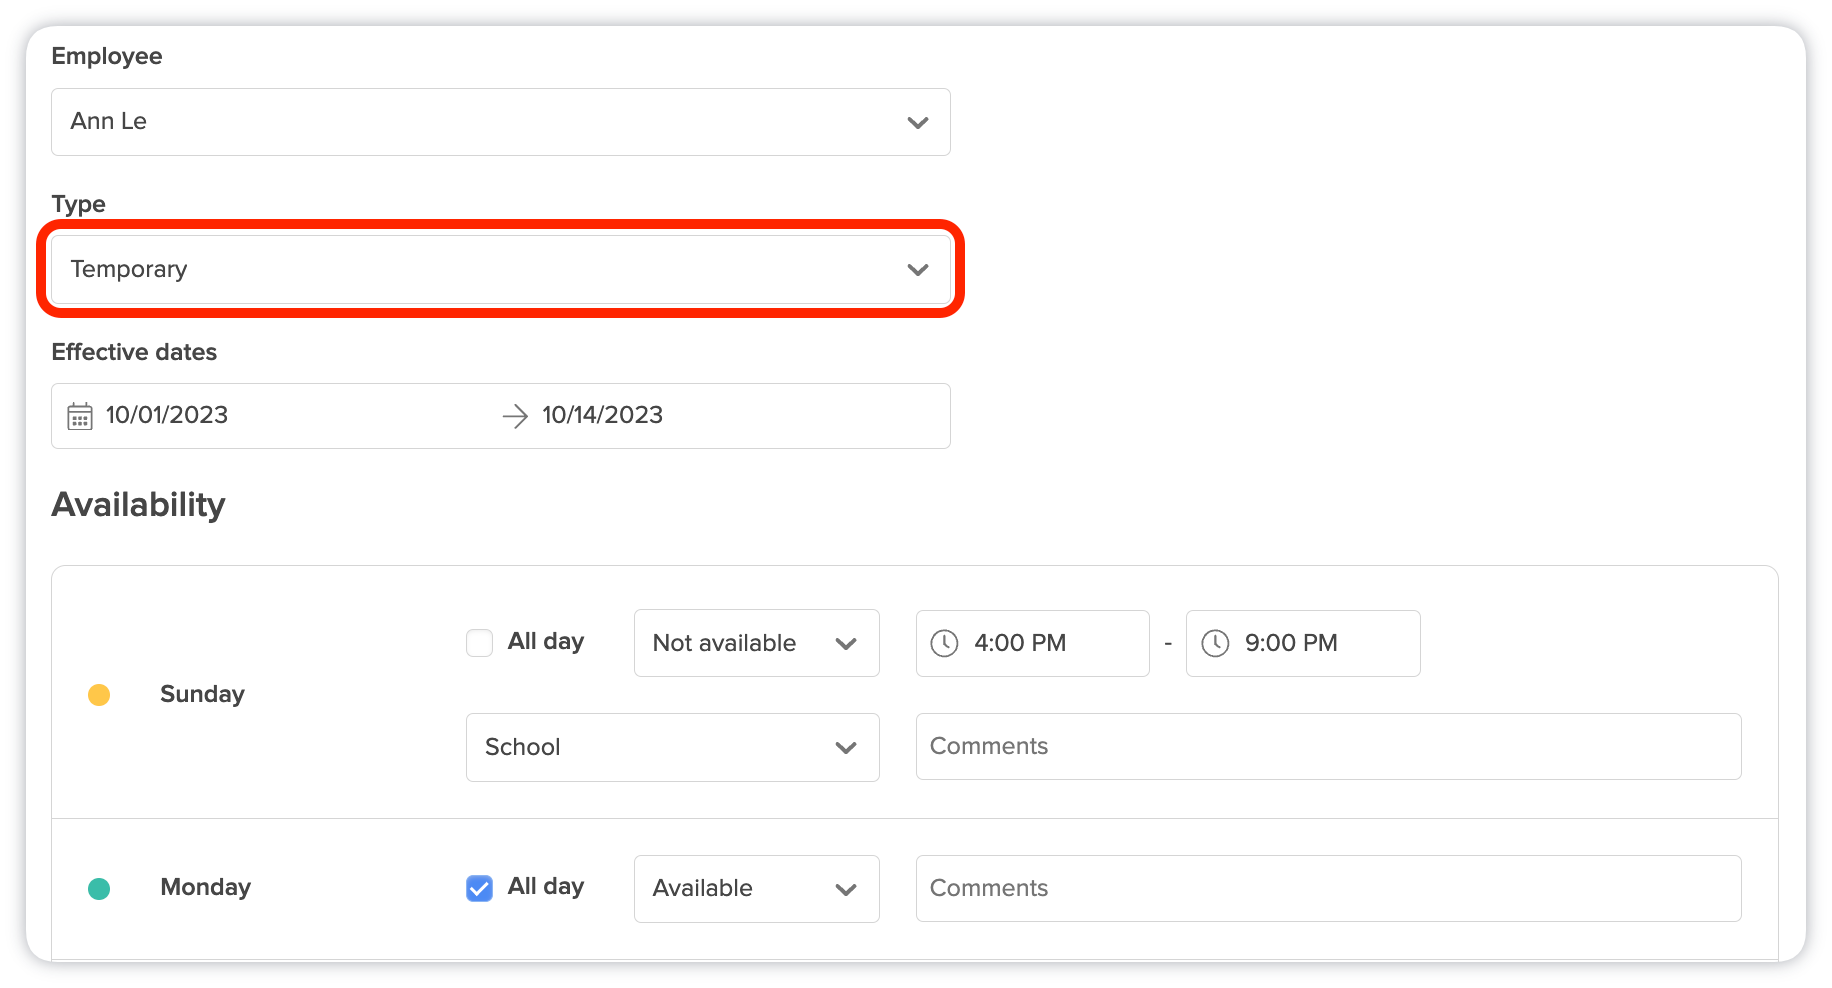Image resolution: width=1832 pixels, height=988 pixels.
Task: Select the start date 10/01/2023
Action: [x=167, y=415]
